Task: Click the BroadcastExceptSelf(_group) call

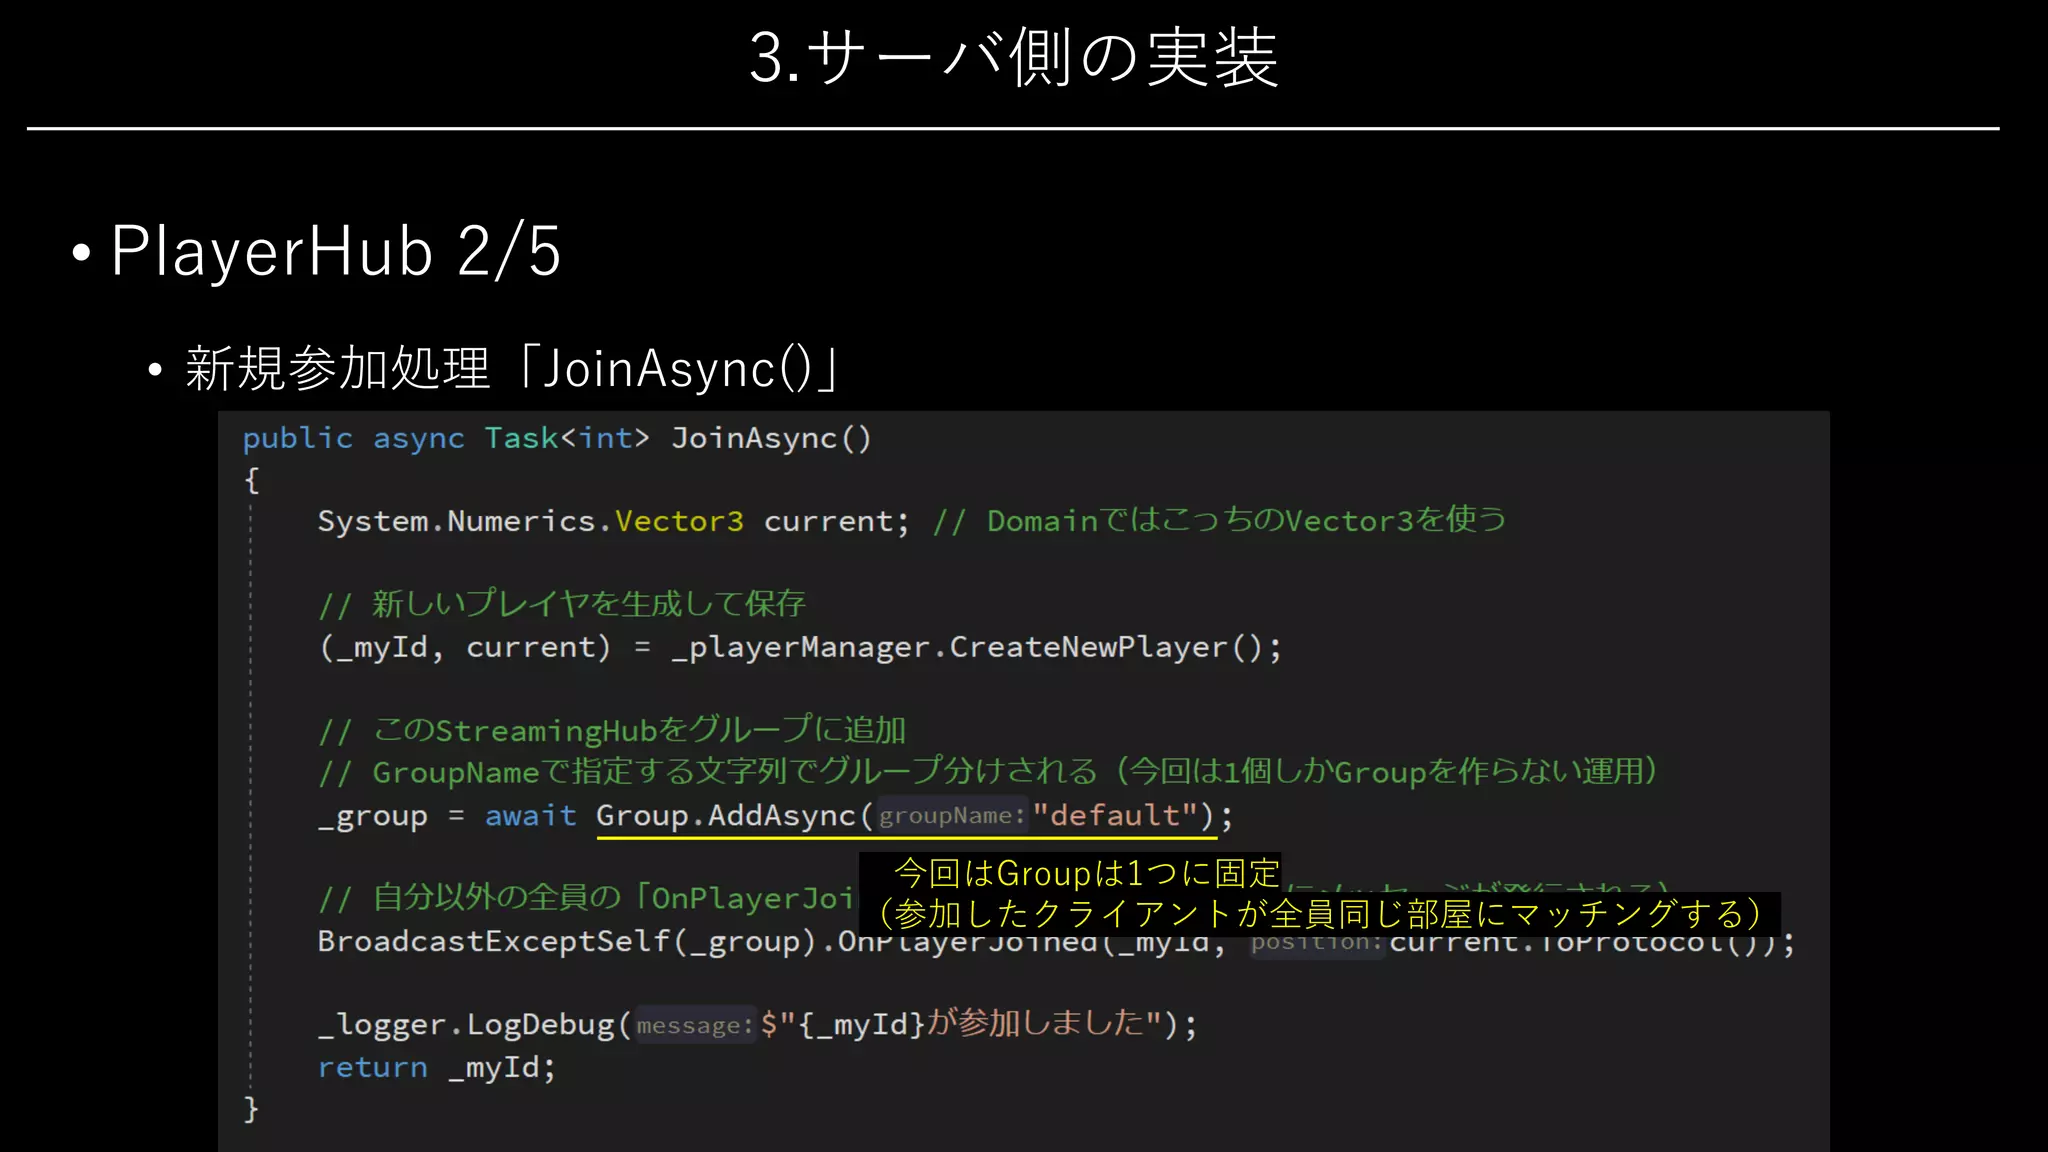Action: 567,942
